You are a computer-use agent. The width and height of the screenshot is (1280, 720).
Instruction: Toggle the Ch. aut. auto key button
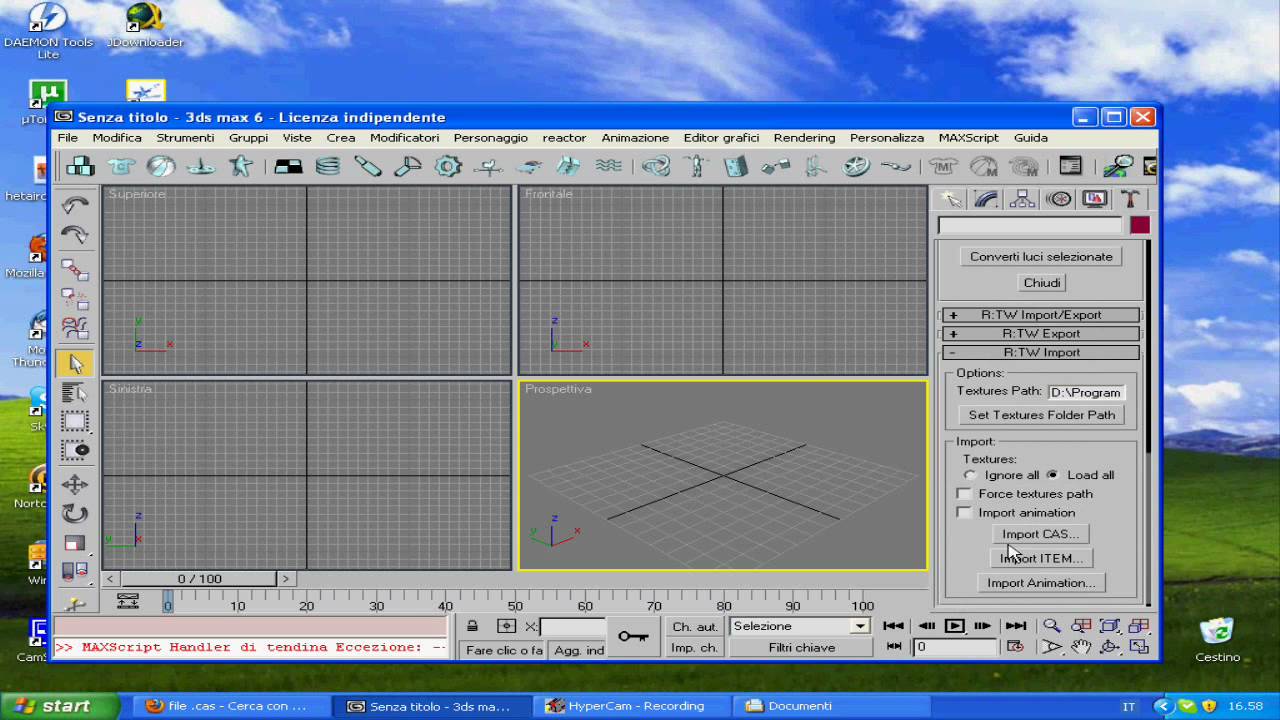click(x=695, y=627)
